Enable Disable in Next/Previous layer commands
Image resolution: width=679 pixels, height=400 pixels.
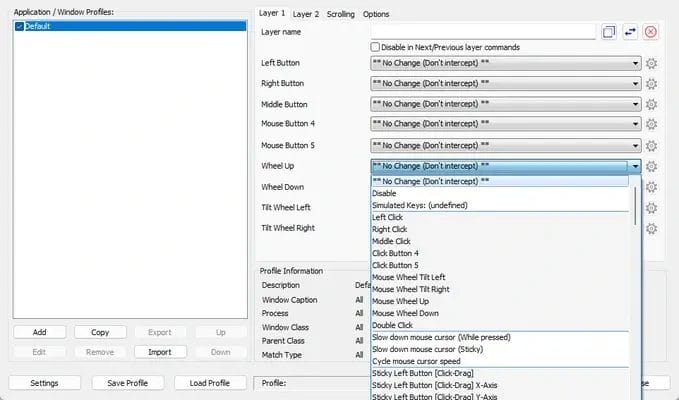[x=376, y=47]
